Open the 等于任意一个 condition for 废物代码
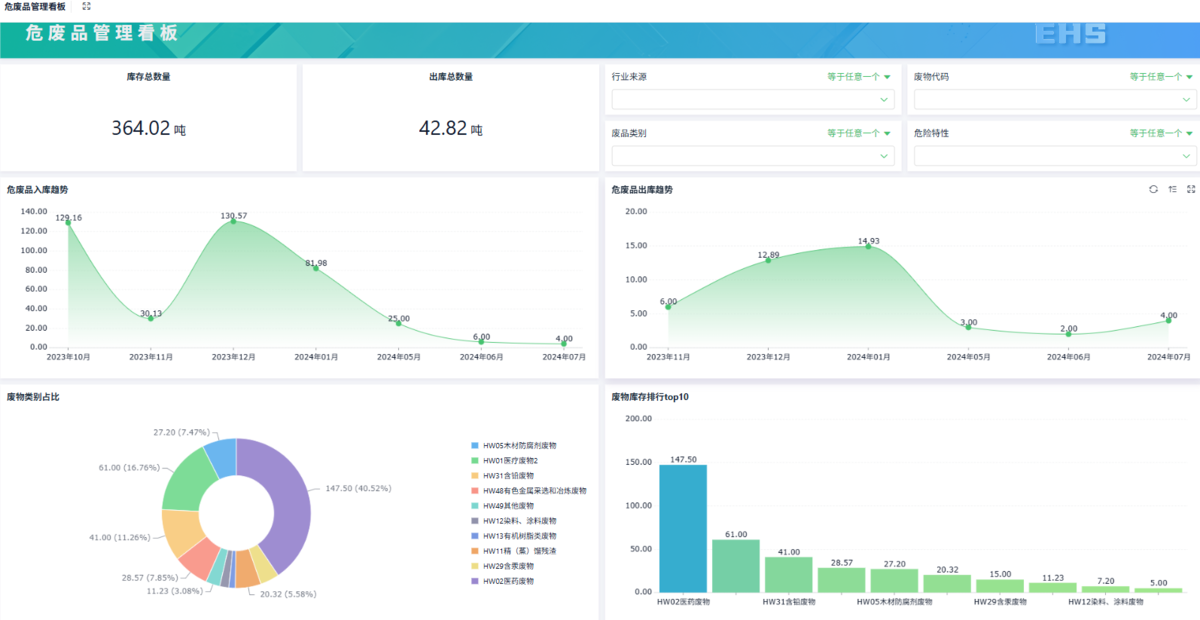The height and width of the screenshot is (620, 1200). pyautogui.click(x=1161, y=76)
